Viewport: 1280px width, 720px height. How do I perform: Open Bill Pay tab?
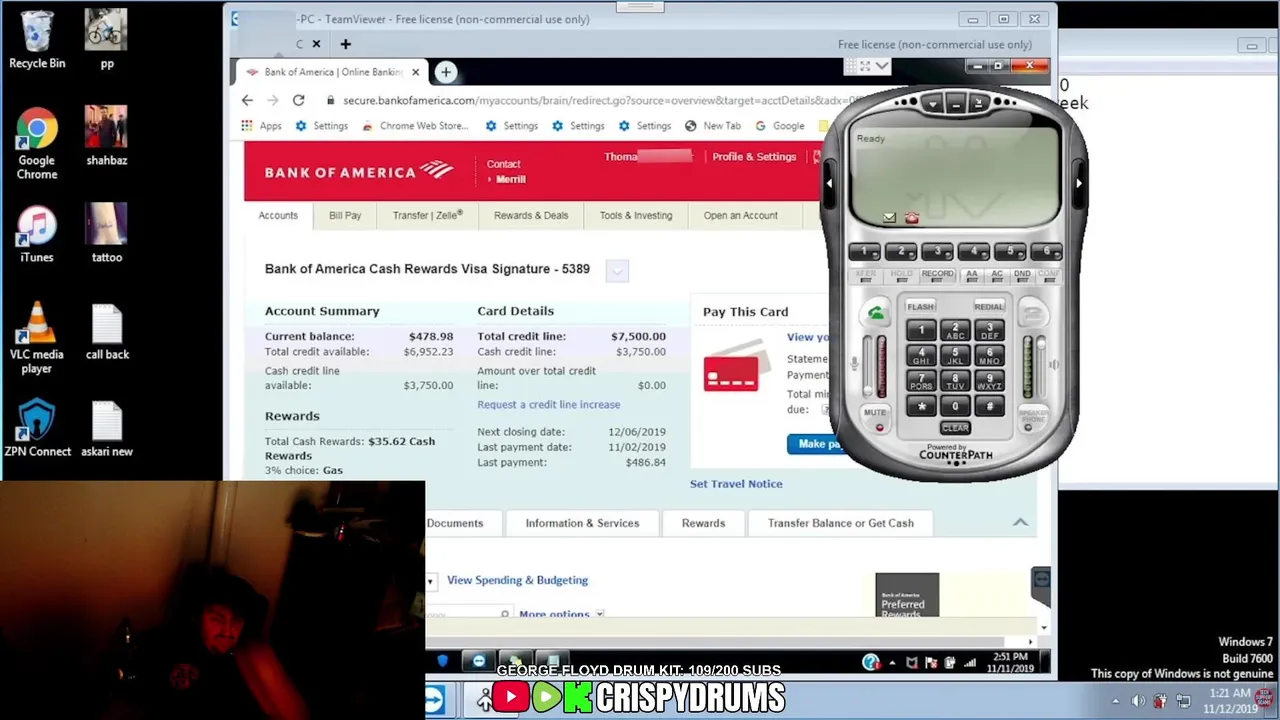[345, 215]
